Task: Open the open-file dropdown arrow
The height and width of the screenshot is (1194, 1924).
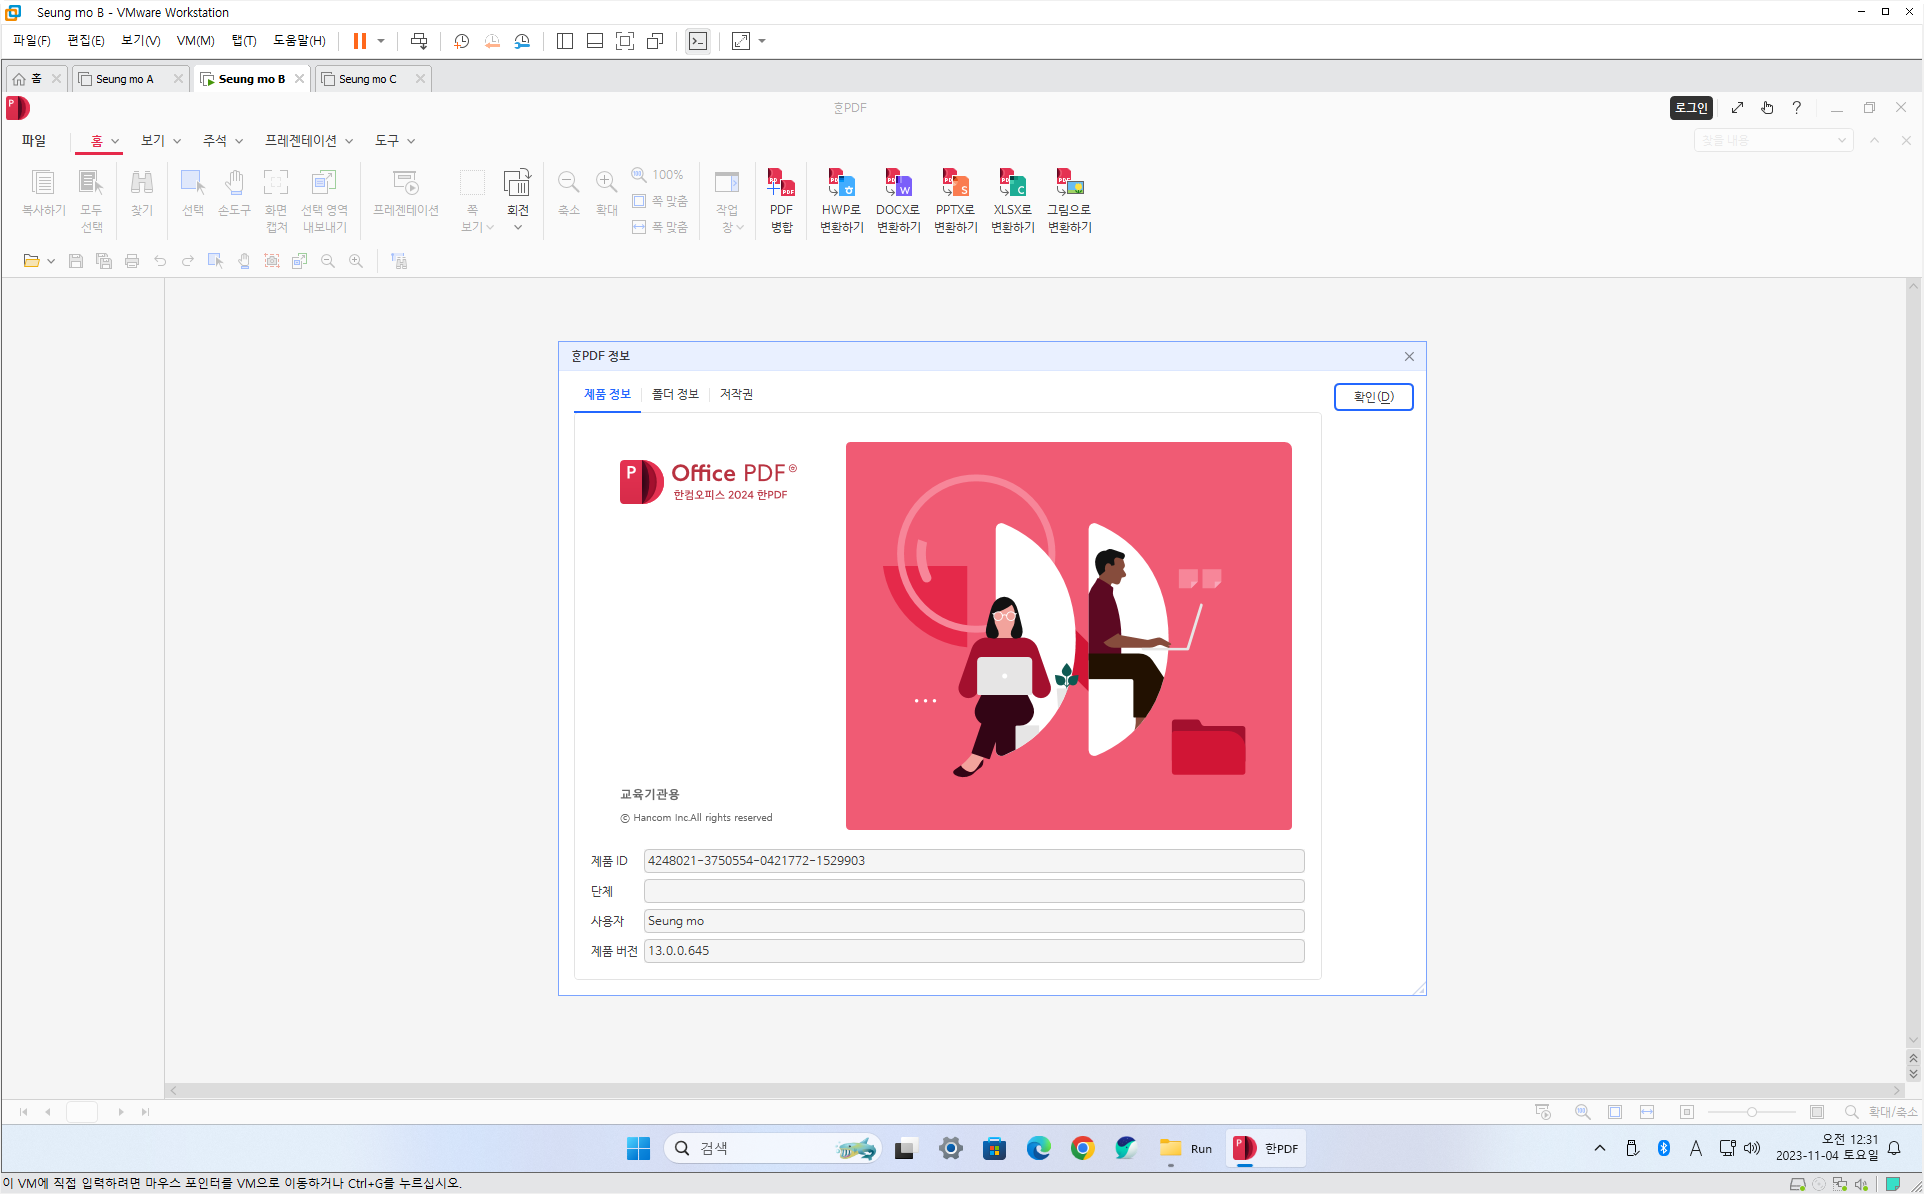Action: [x=51, y=261]
